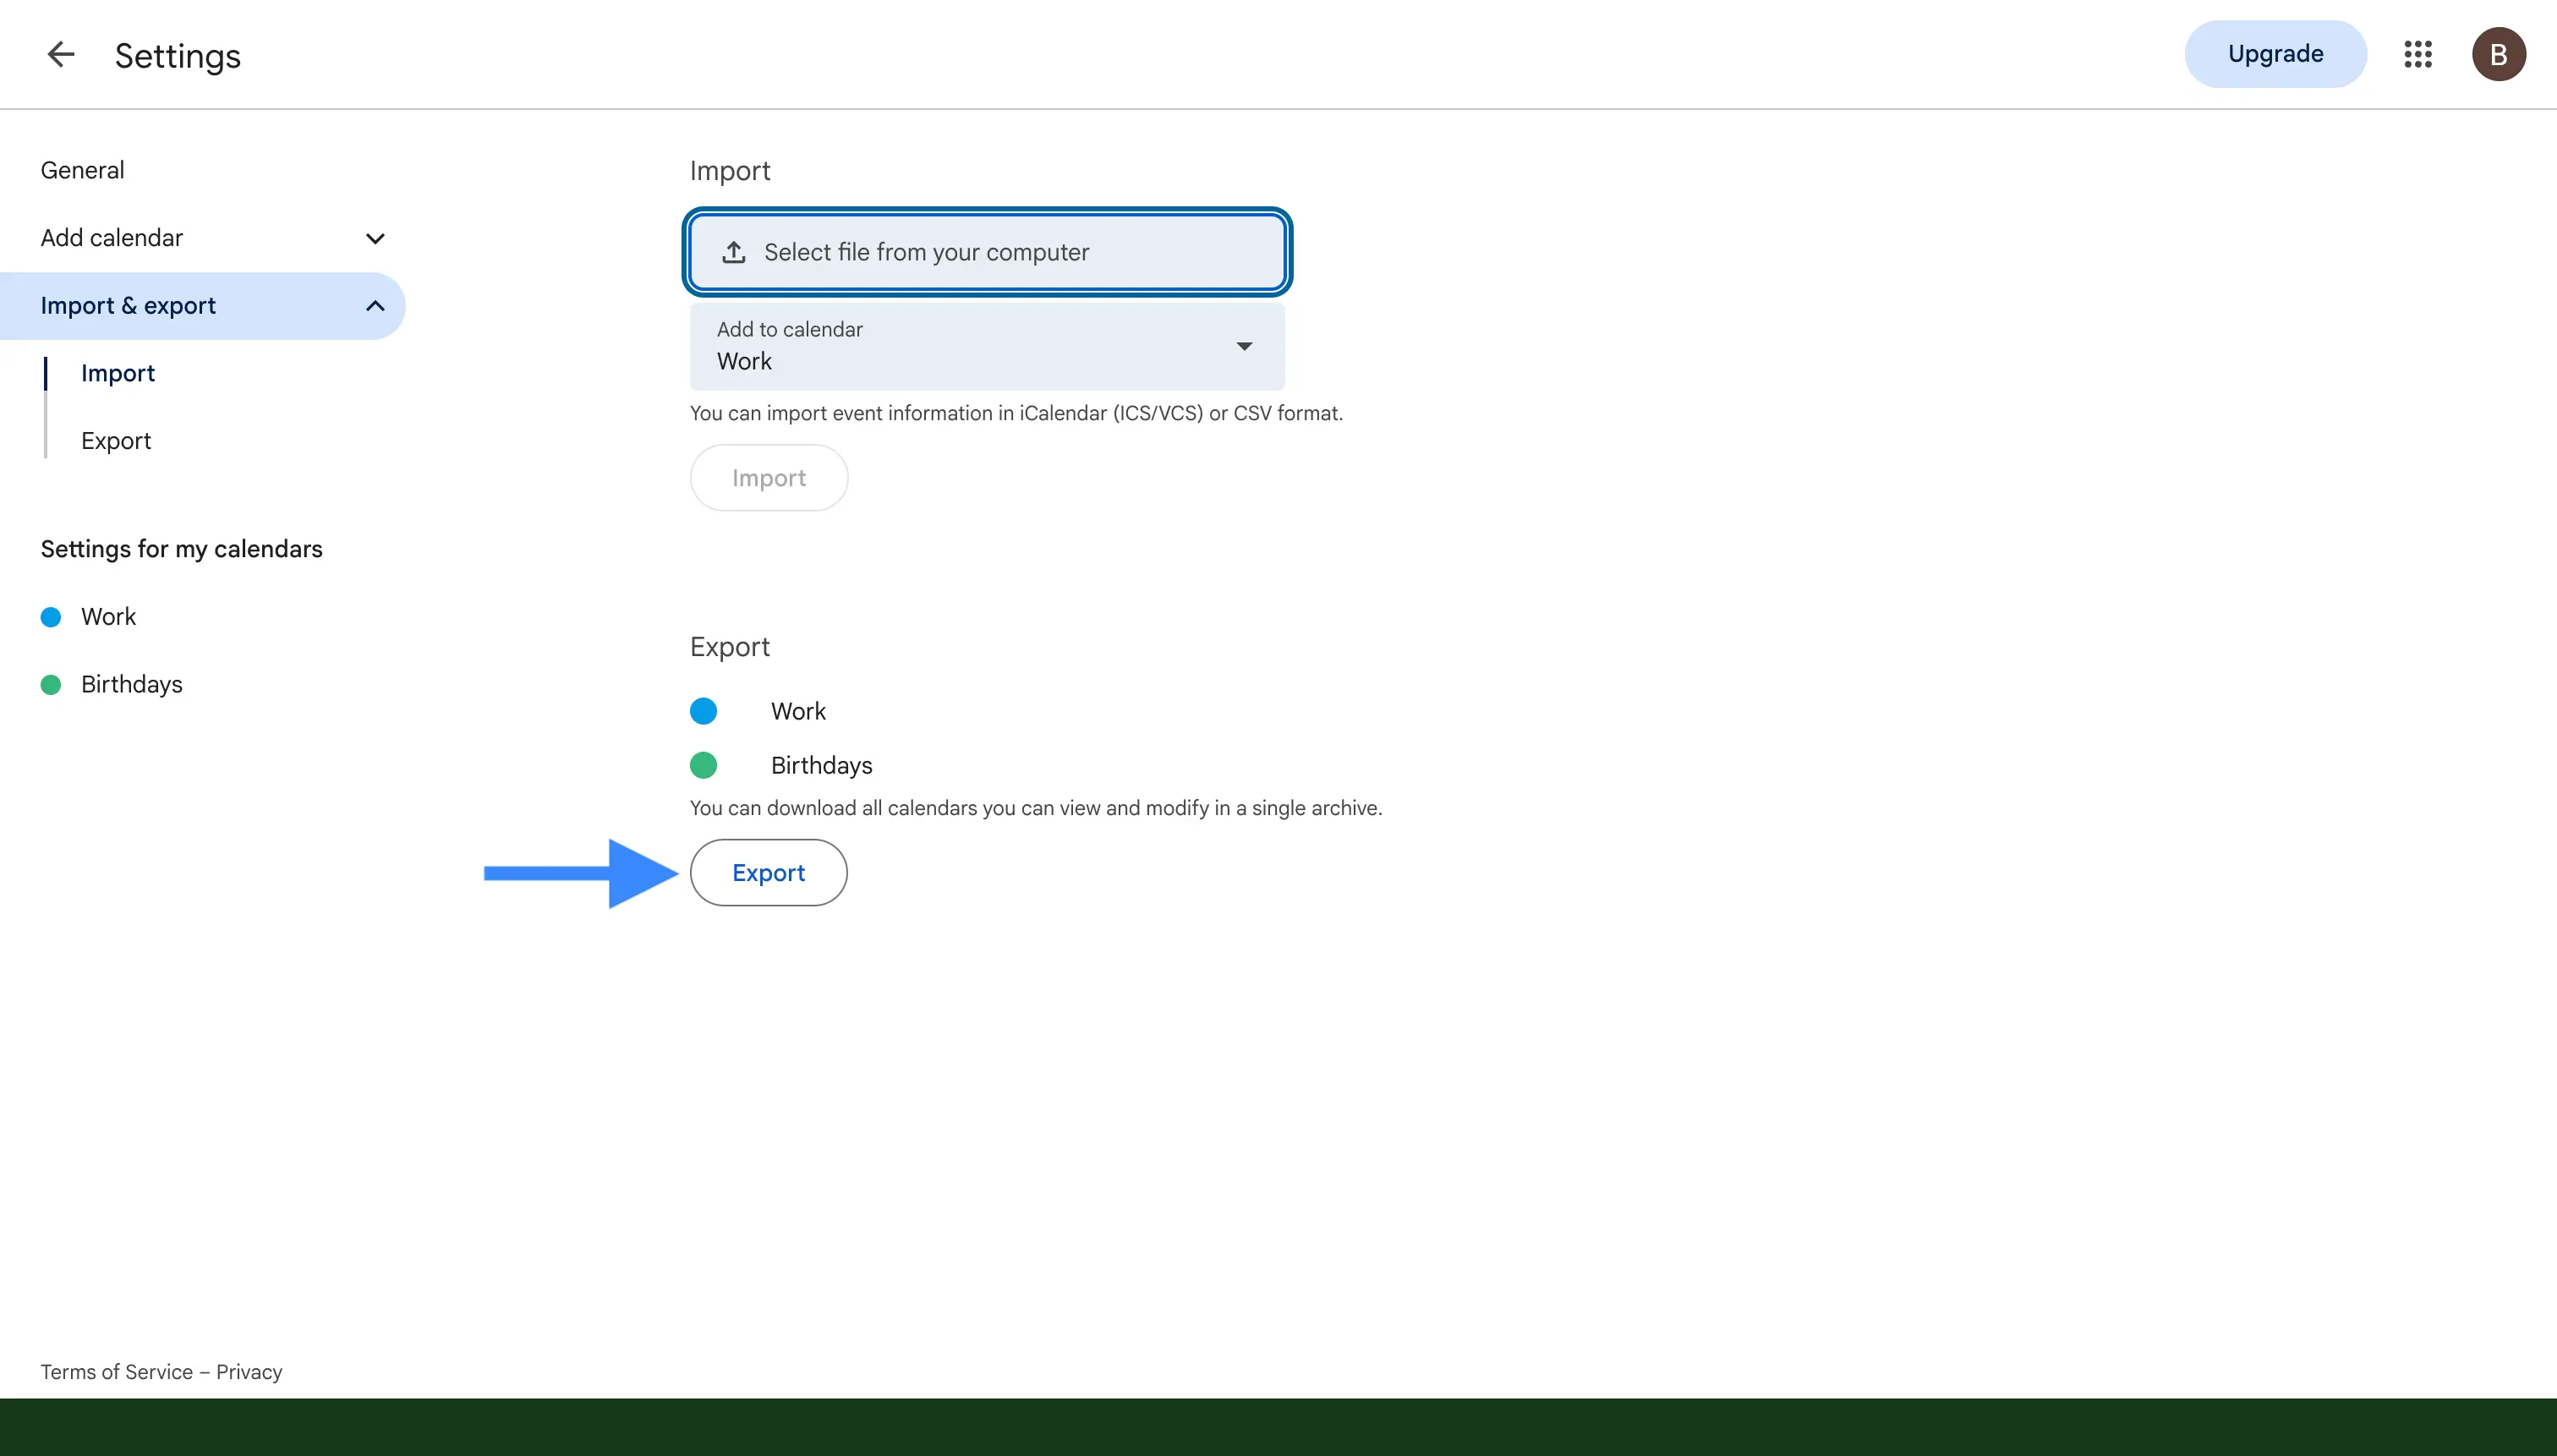Select the Export sub-item in the sidebar
Image resolution: width=2557 pixels, height=1456 pixels.
point(116,441)
